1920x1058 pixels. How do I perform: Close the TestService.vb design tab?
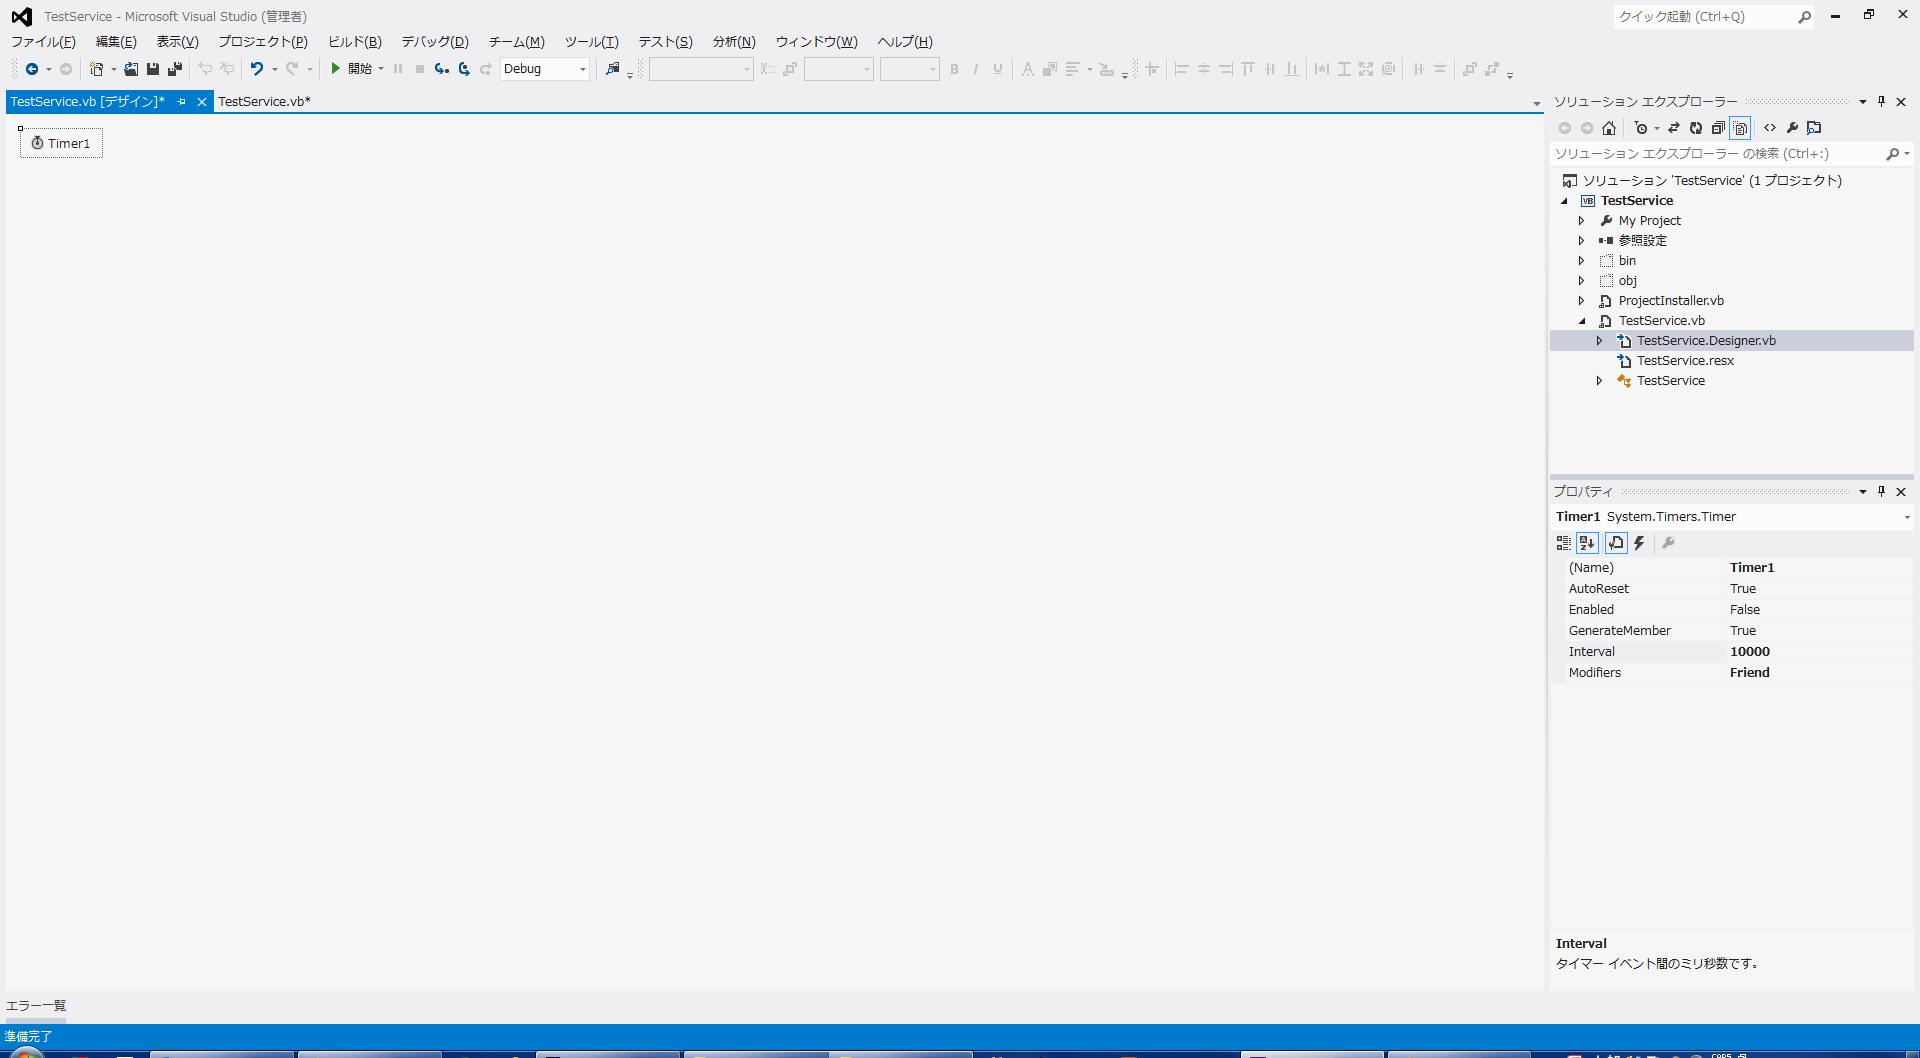[x=202, y=102]
